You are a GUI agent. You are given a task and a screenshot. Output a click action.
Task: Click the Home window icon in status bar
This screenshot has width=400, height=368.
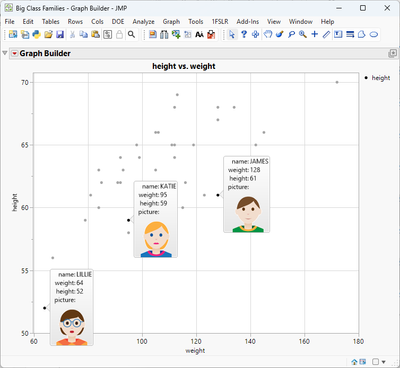tap(354, 362)
